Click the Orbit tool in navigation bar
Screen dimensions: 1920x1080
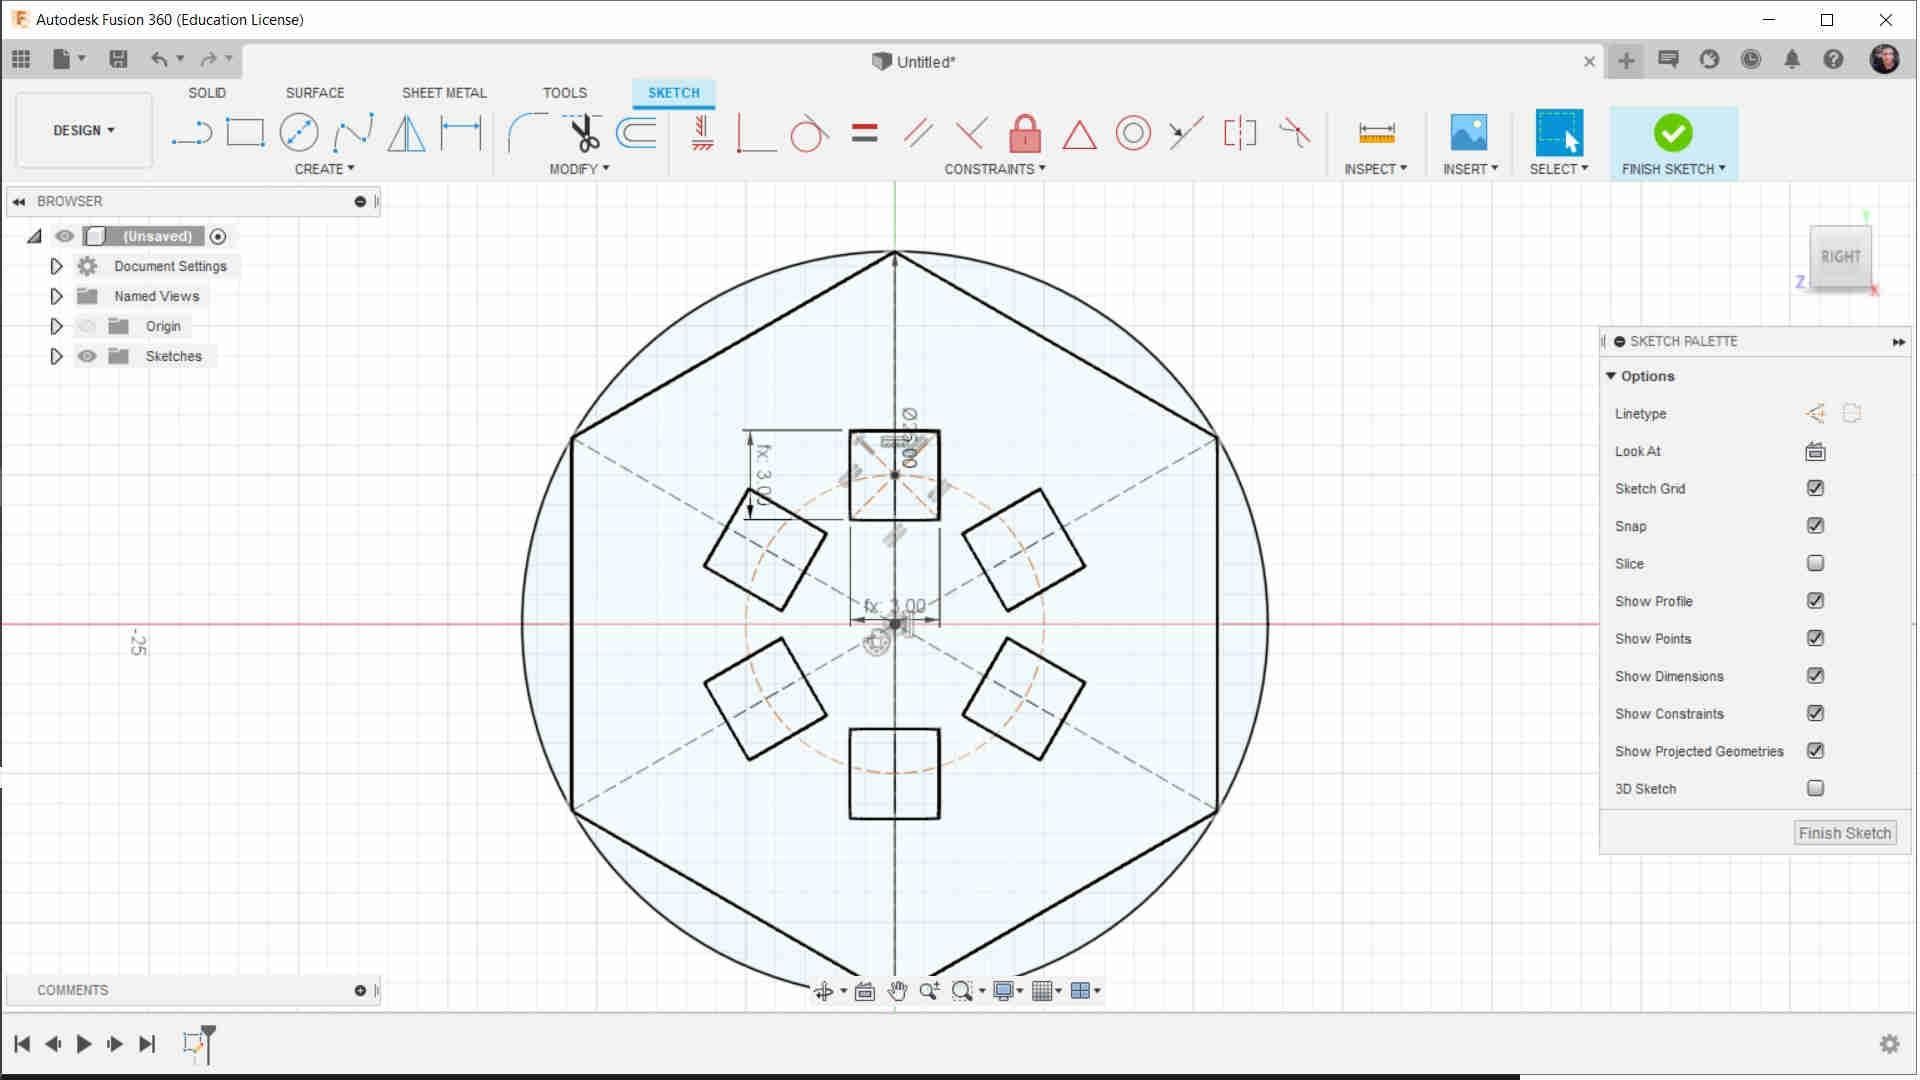825,990
